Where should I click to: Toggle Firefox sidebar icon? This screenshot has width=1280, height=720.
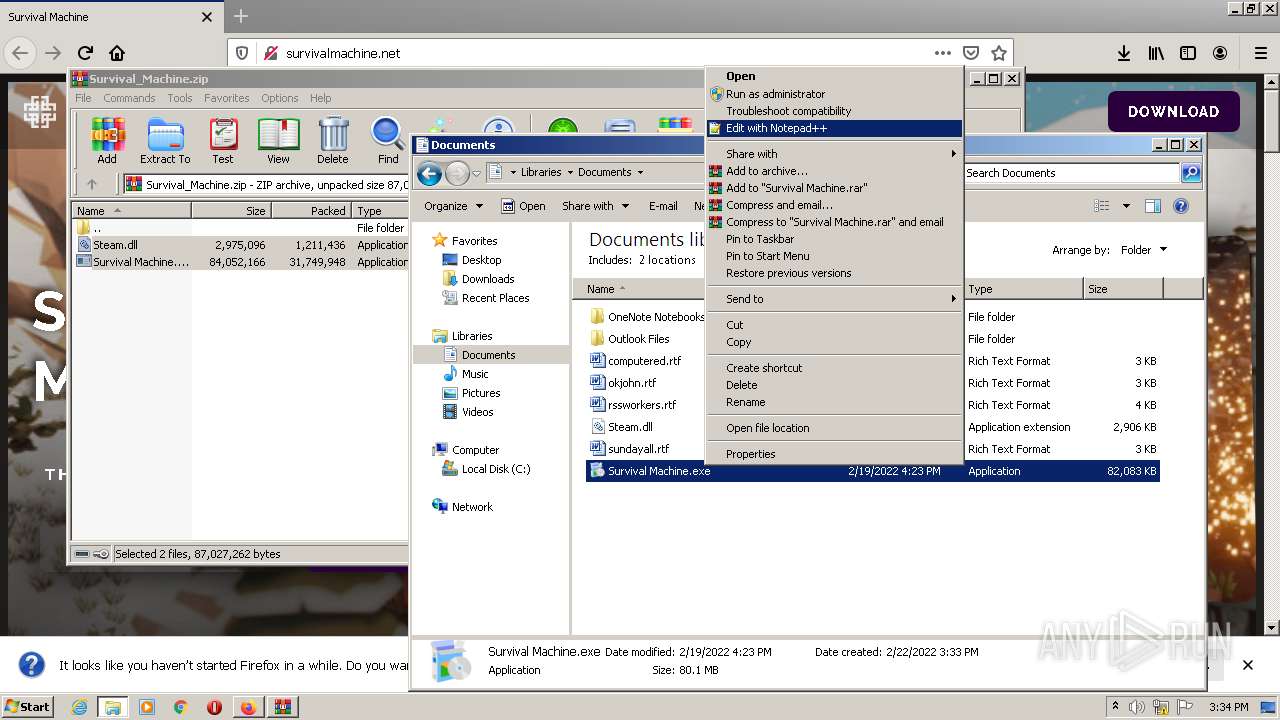[x=1188, y=53]
